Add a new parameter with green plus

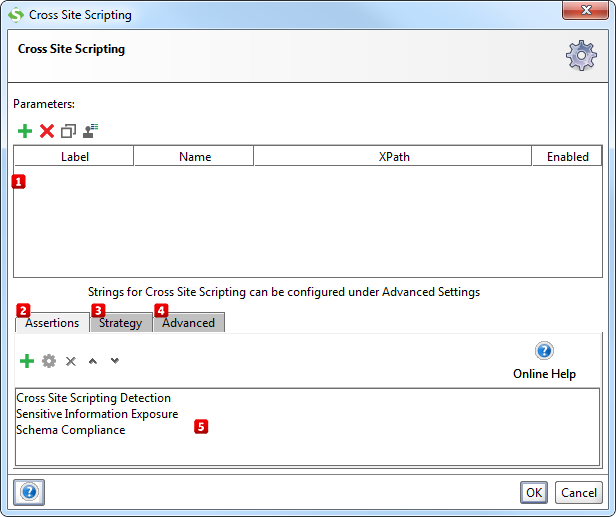coord(25,131)
